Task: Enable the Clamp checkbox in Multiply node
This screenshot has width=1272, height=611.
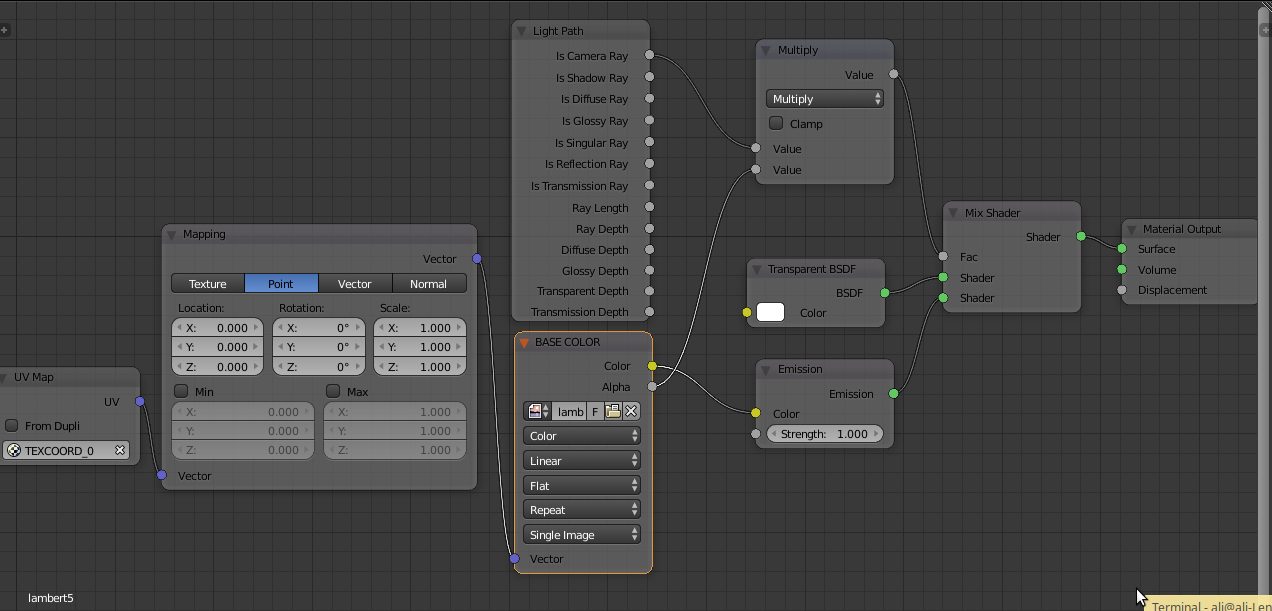Action: [x=776, y=124]
